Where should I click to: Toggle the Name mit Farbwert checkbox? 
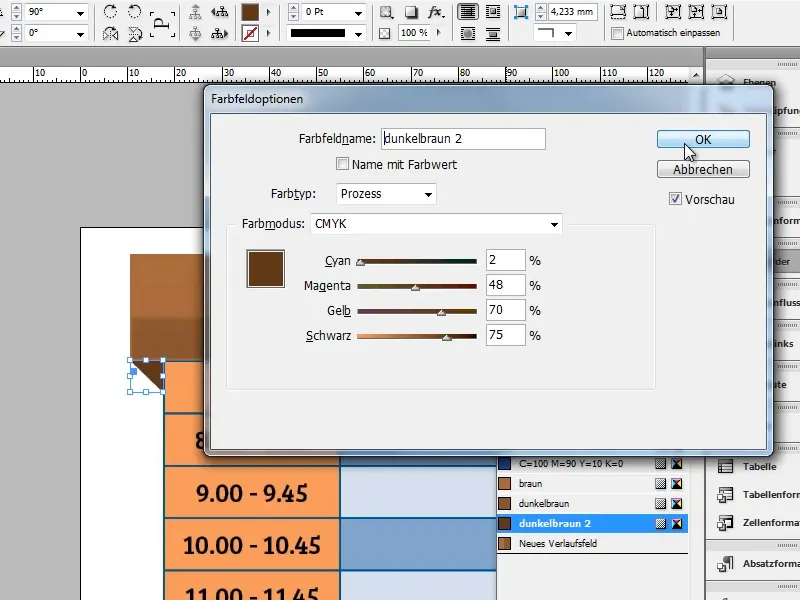point(342,164)
